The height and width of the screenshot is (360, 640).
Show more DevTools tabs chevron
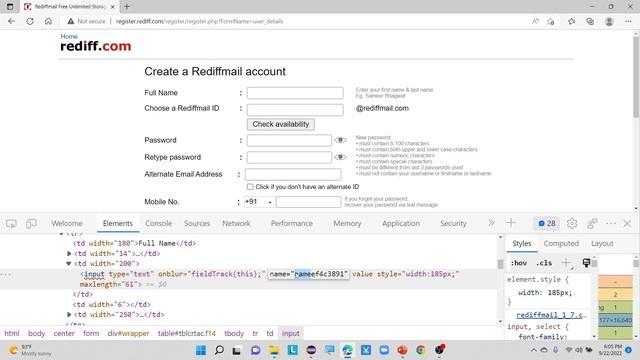(491, 223)
